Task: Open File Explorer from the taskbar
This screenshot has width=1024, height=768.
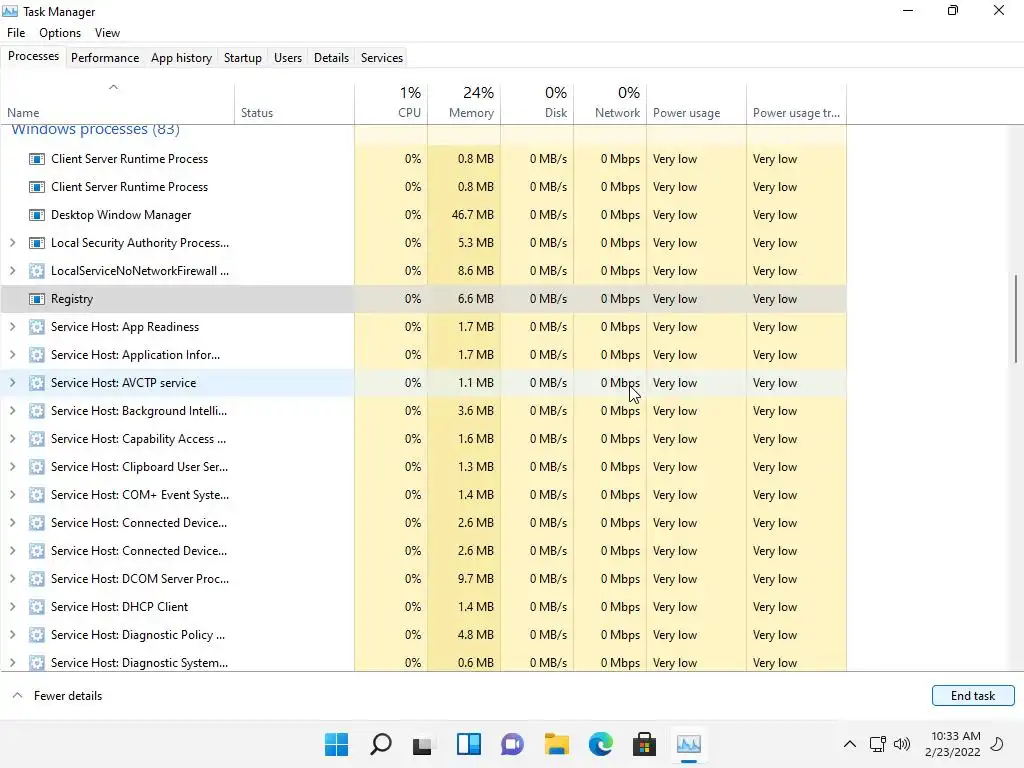Action: (556, 744)
